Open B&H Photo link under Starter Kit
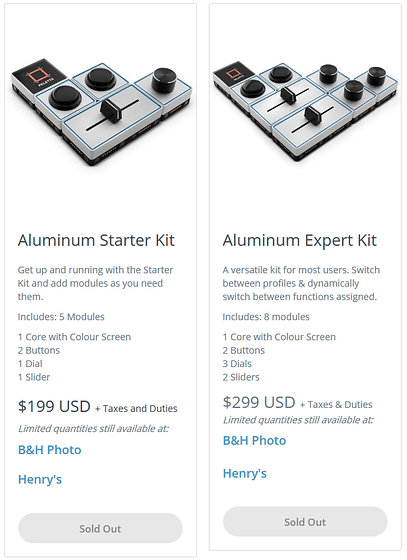This screenshot has width=407, height=560. tap(50, 450)
